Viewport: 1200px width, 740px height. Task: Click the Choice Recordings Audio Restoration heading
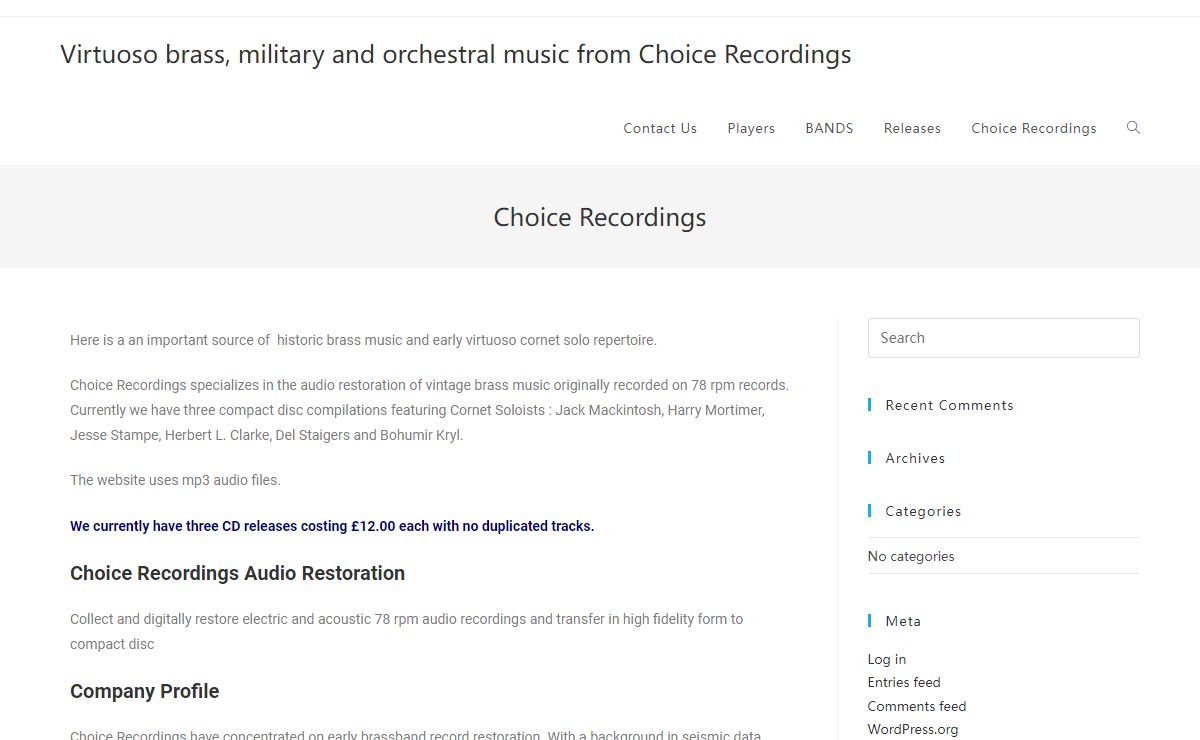237,573
